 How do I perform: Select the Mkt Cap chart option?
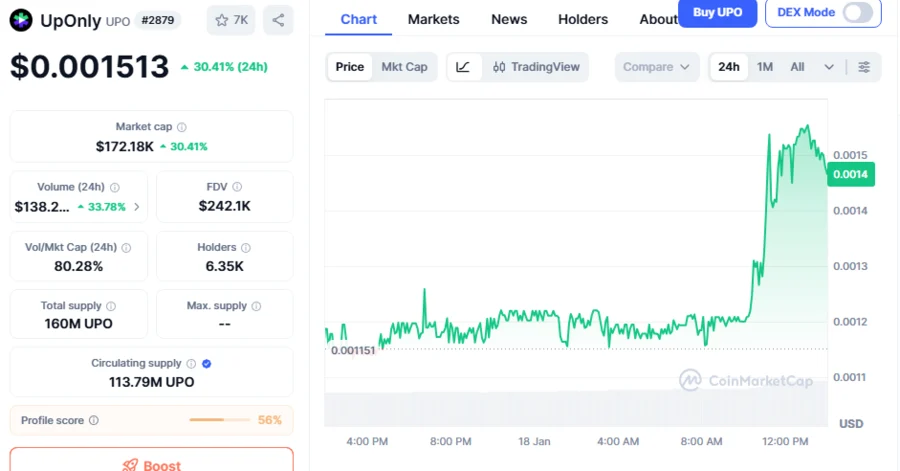tap(404, 67)
